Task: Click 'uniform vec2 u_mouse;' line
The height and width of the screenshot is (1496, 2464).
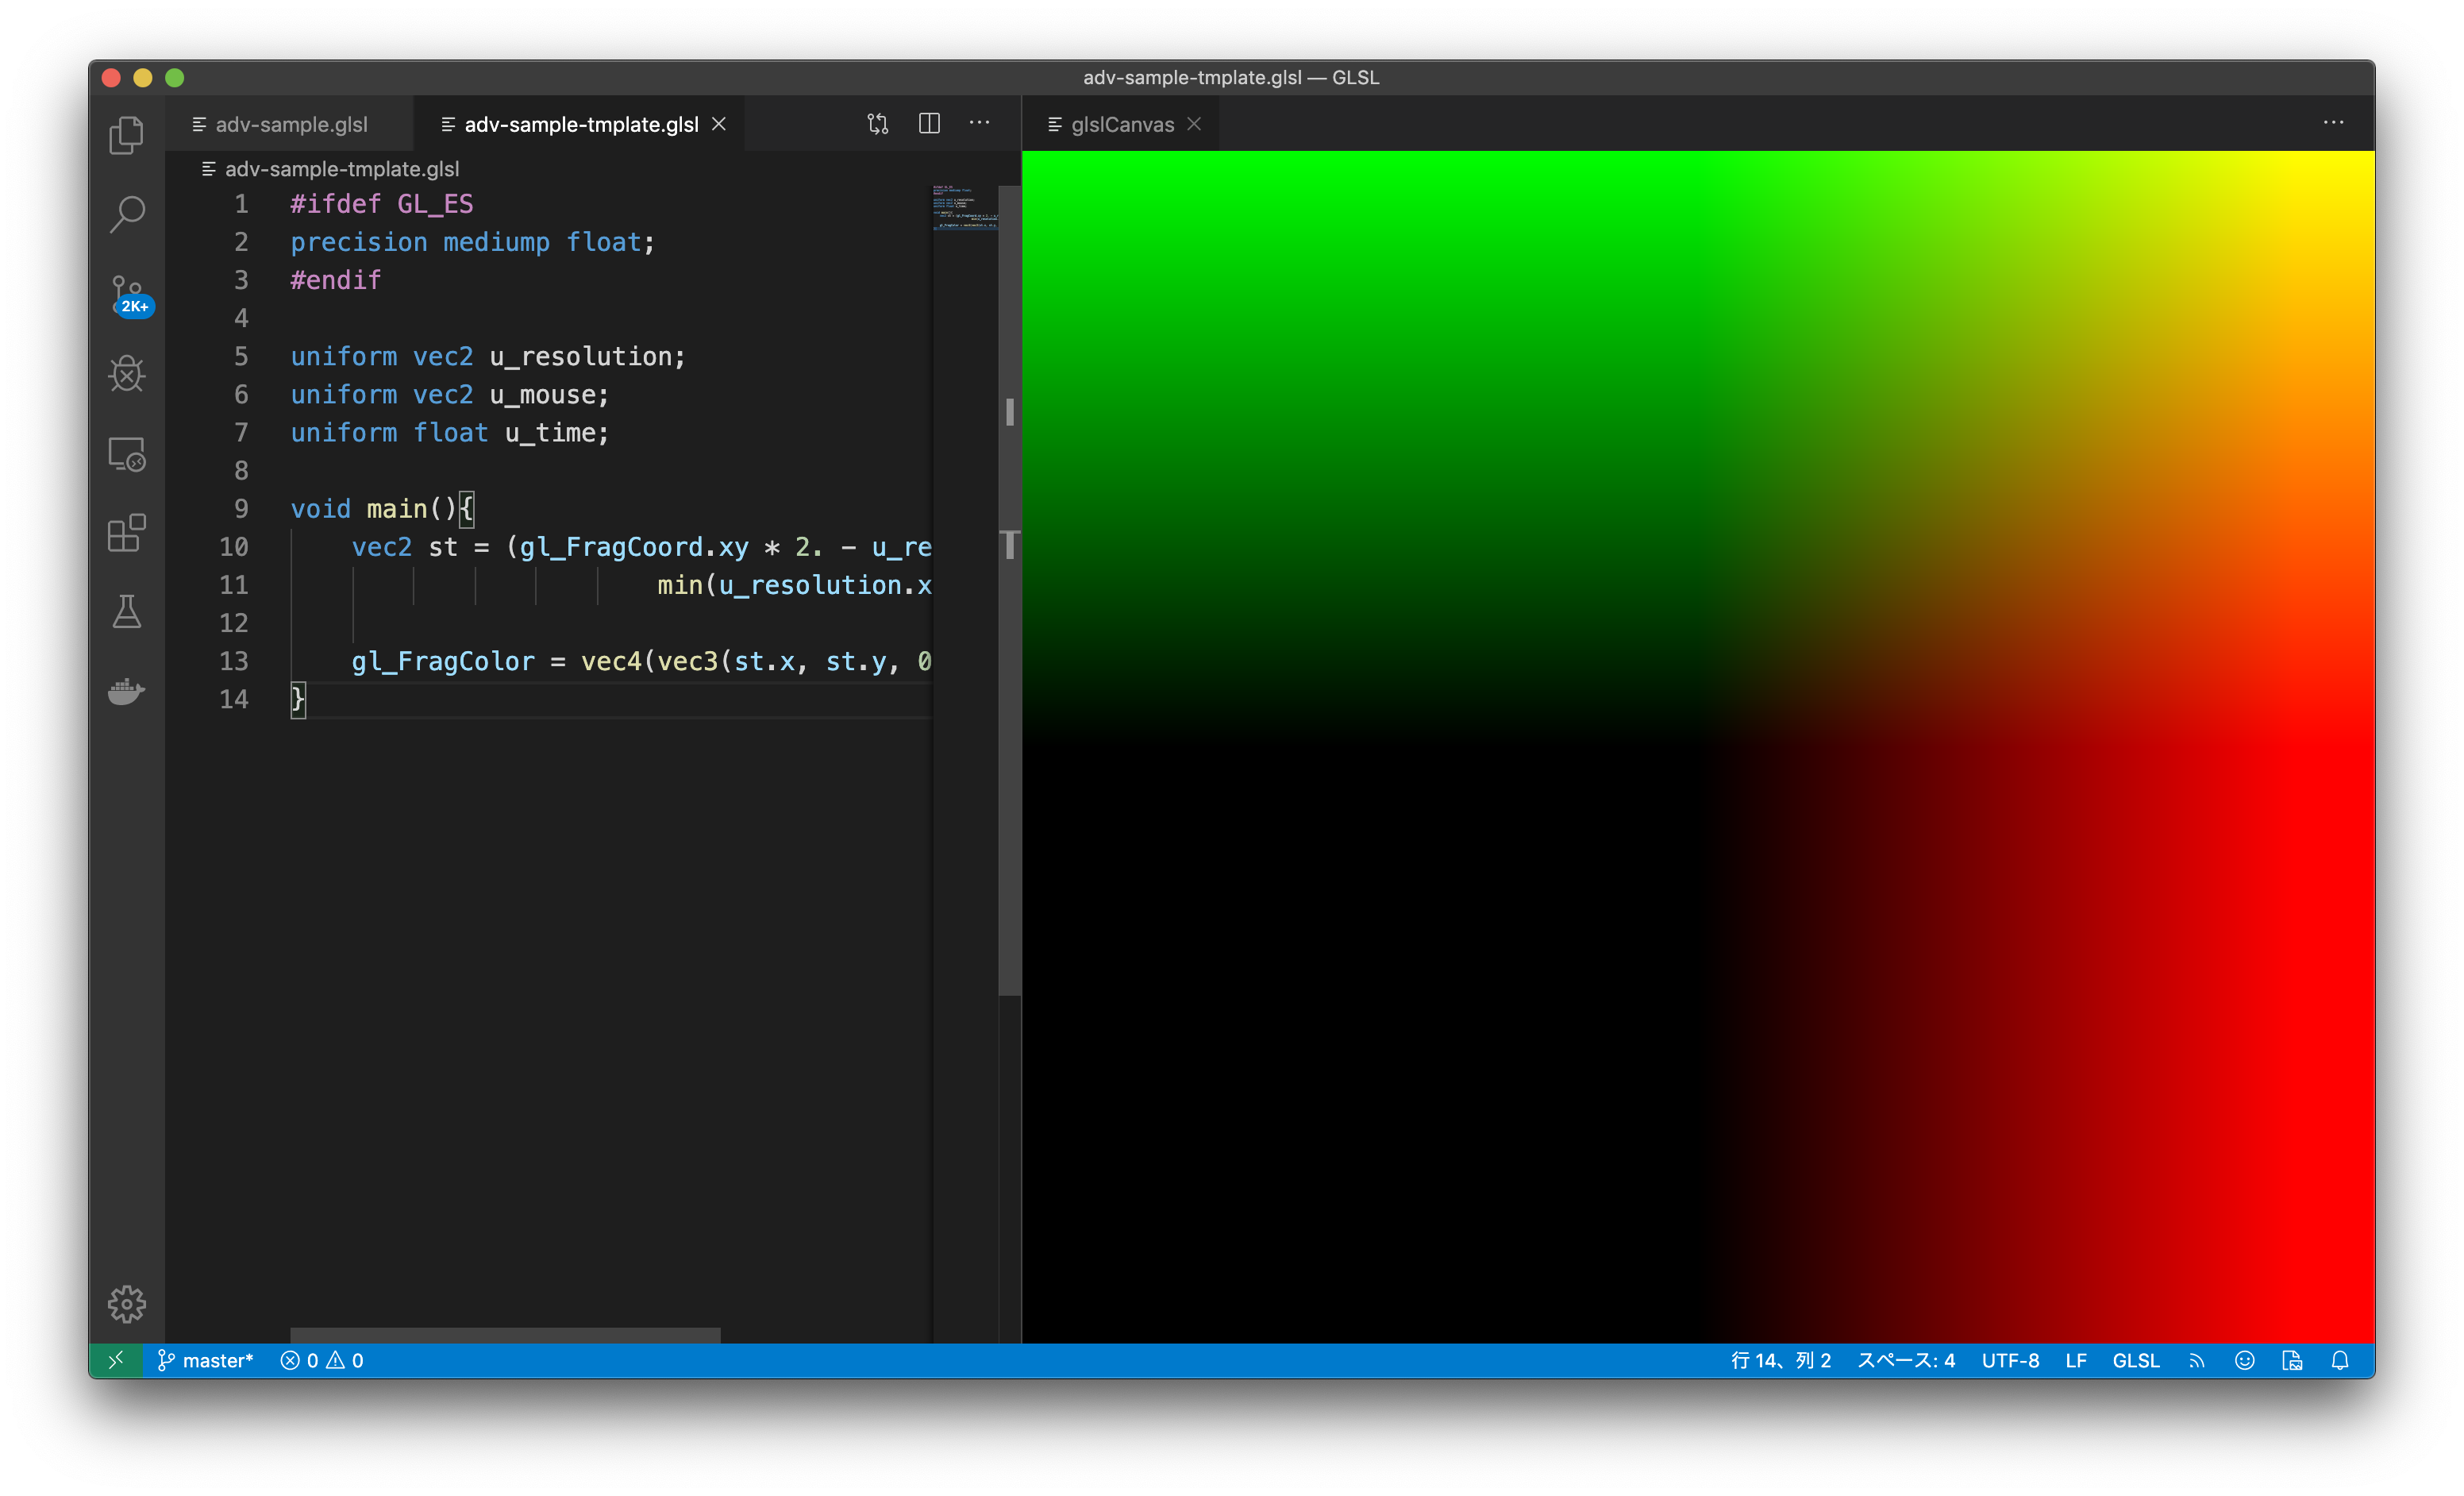Action: (x=449, y=394)
